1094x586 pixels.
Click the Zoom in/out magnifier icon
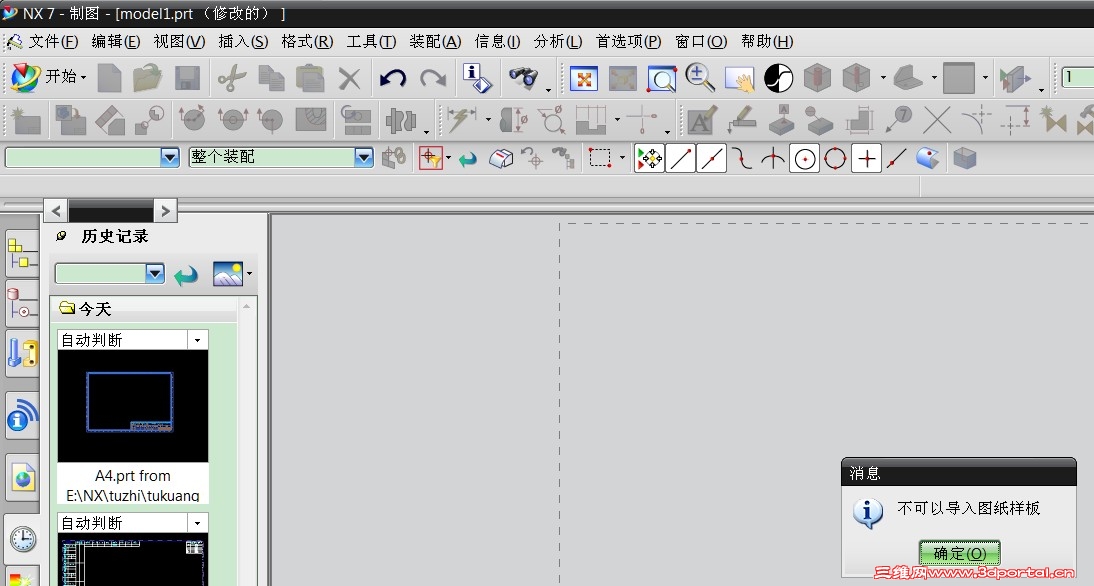tap(700, 77)
